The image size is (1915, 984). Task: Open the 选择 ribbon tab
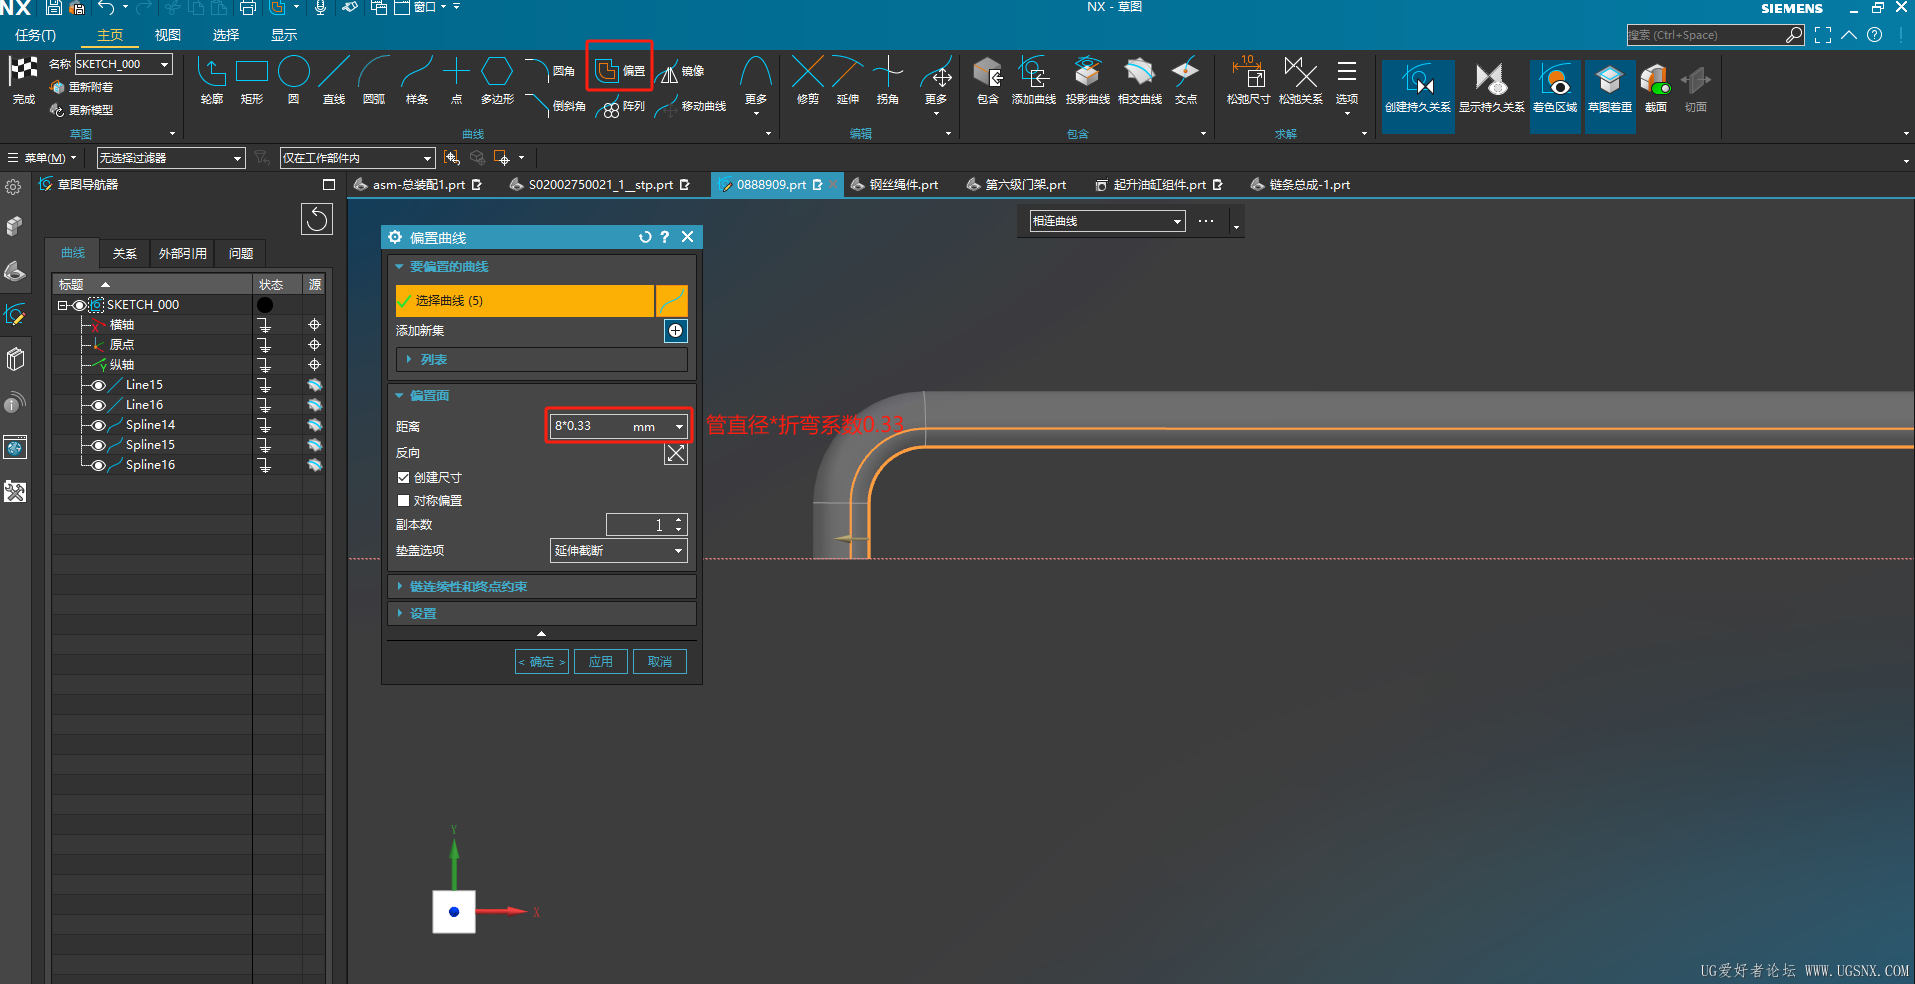226,35
